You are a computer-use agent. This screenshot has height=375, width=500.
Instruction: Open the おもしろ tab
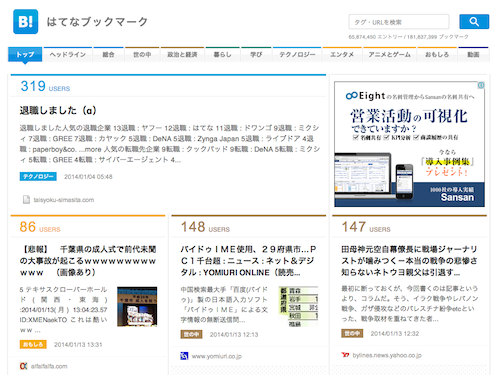(x=437, y=55)
